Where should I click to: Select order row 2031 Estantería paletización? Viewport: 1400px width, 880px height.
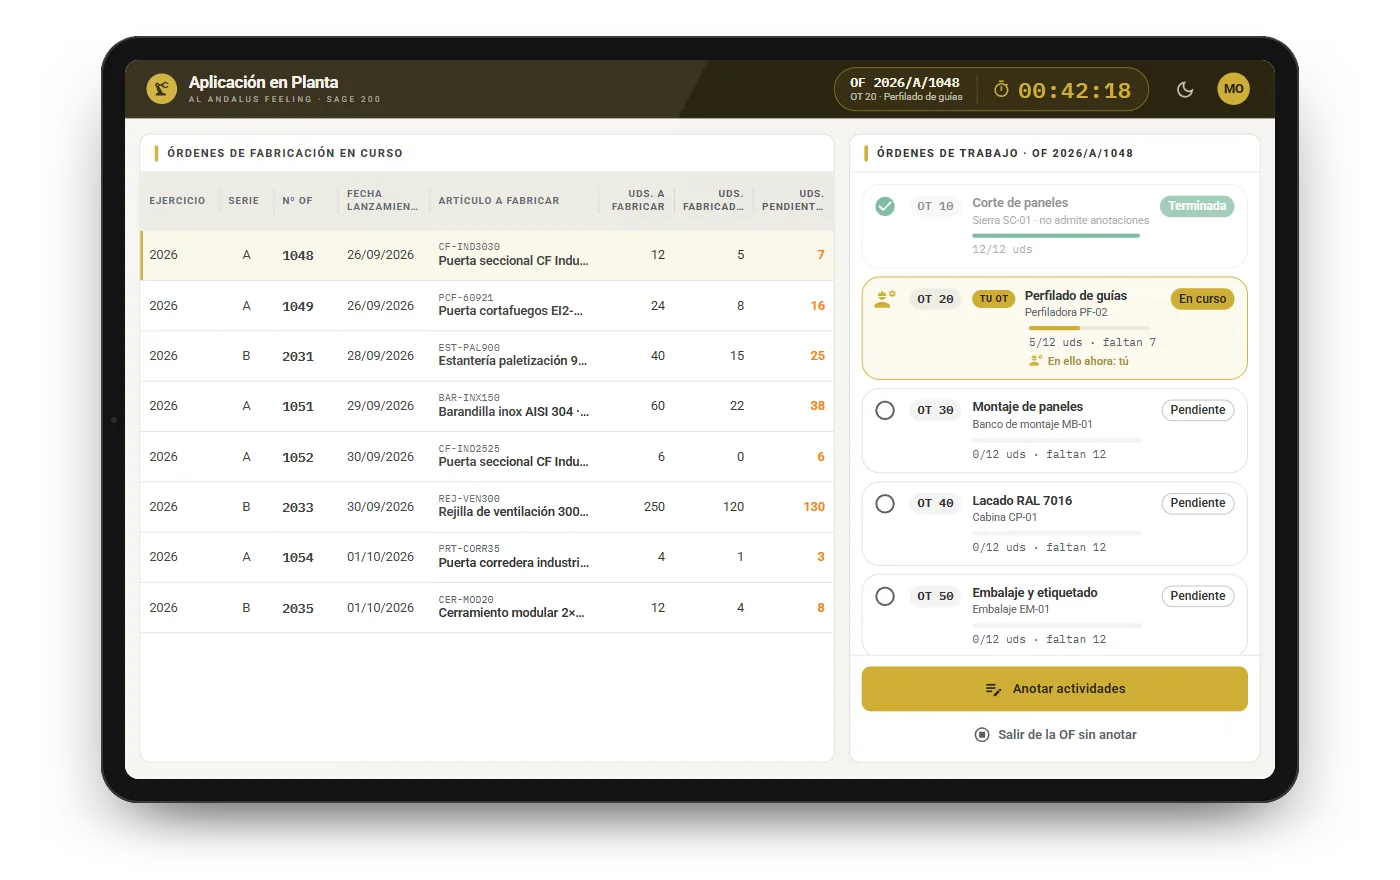pos(487,356)
